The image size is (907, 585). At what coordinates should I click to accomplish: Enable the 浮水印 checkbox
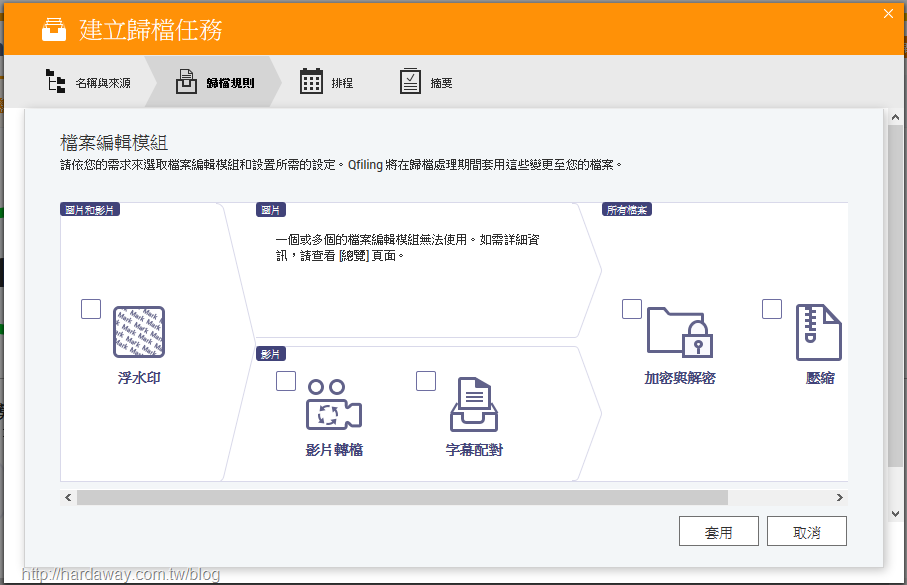(x=91, y=309)
